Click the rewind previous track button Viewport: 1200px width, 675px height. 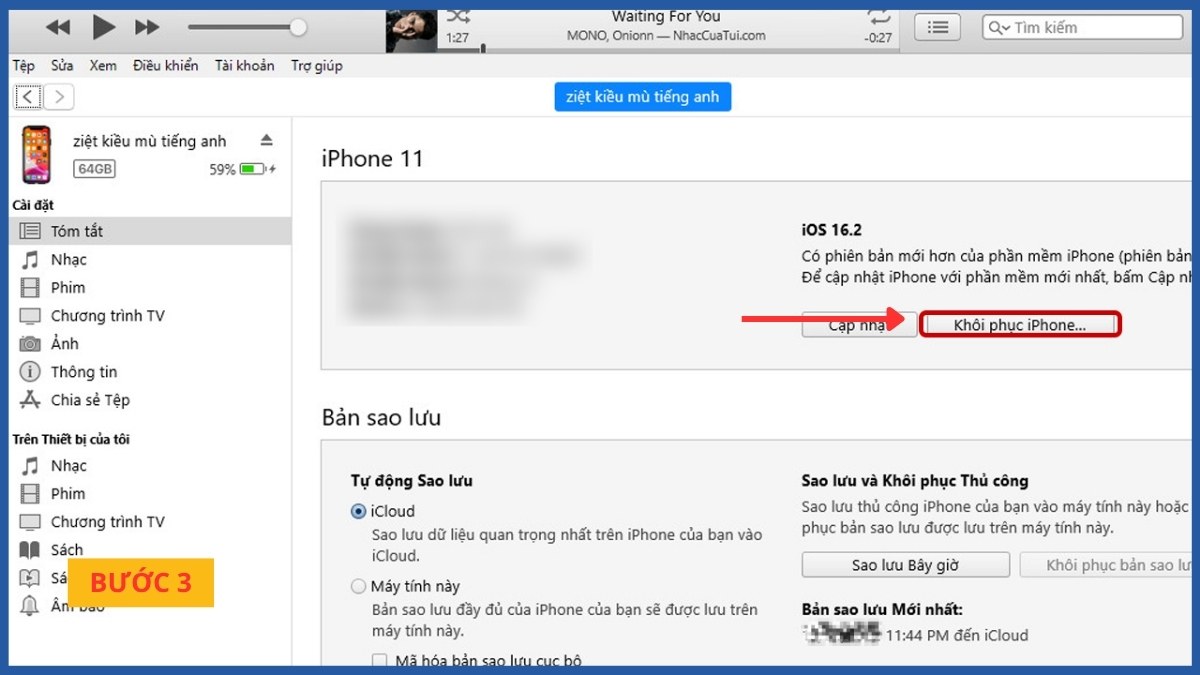point(58,27)
